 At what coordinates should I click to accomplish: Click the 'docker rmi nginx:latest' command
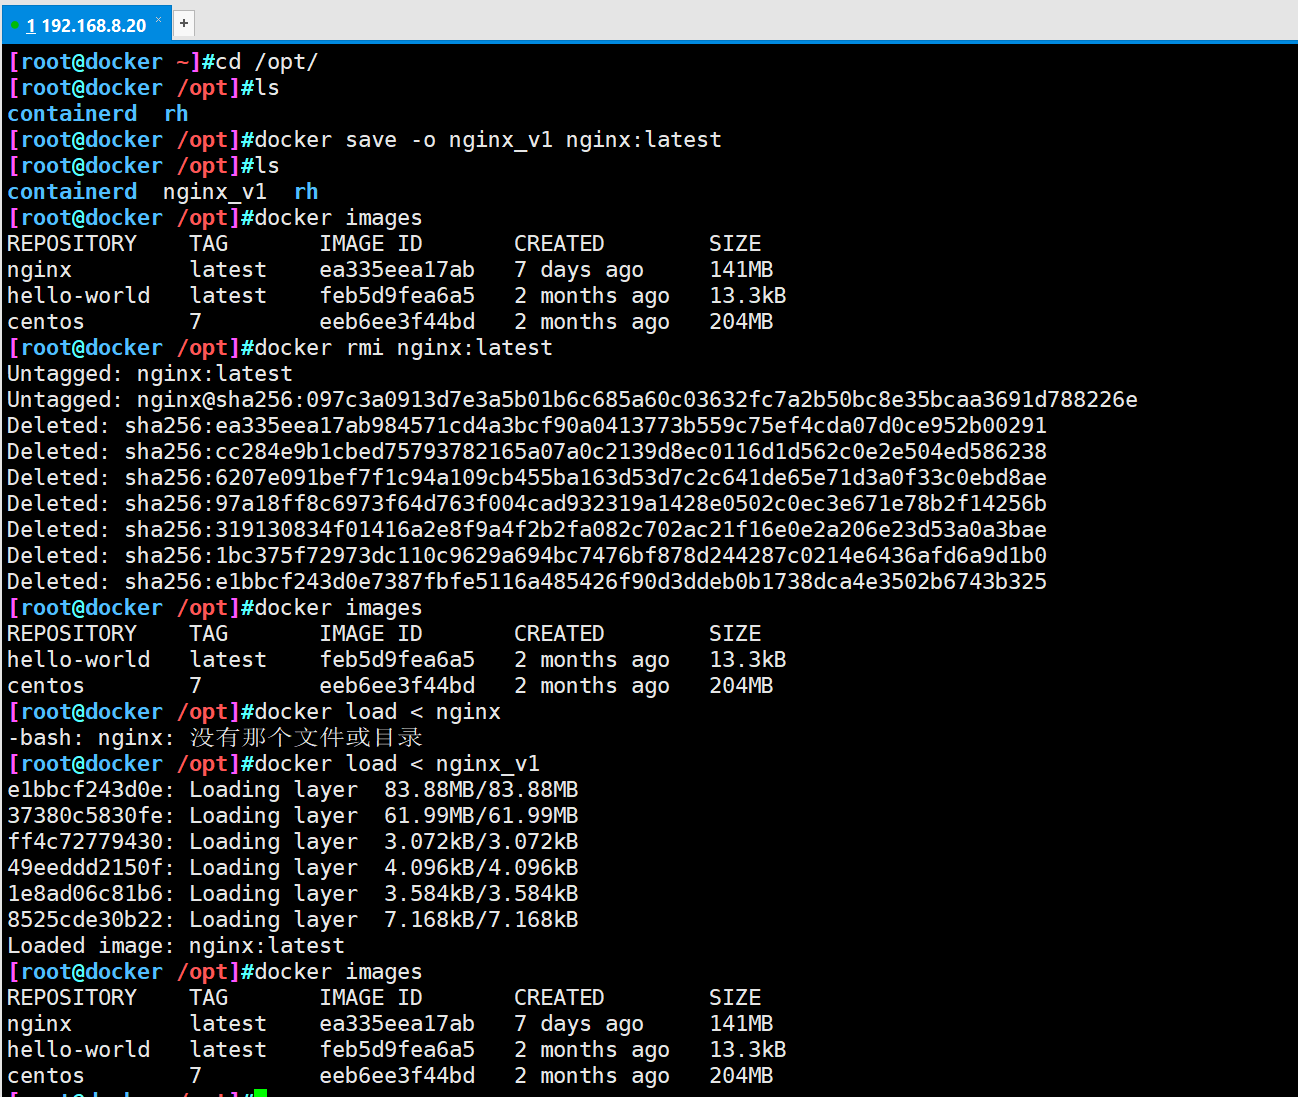coord(403,348)
